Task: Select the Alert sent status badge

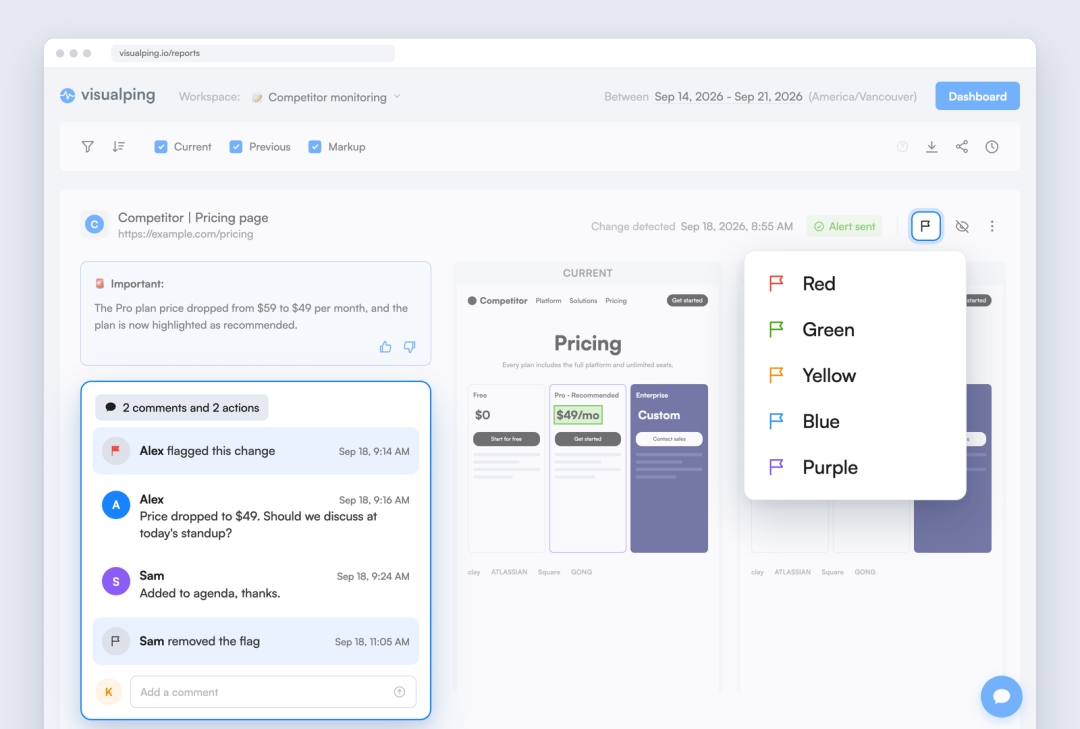Action: tap(844, 226)
